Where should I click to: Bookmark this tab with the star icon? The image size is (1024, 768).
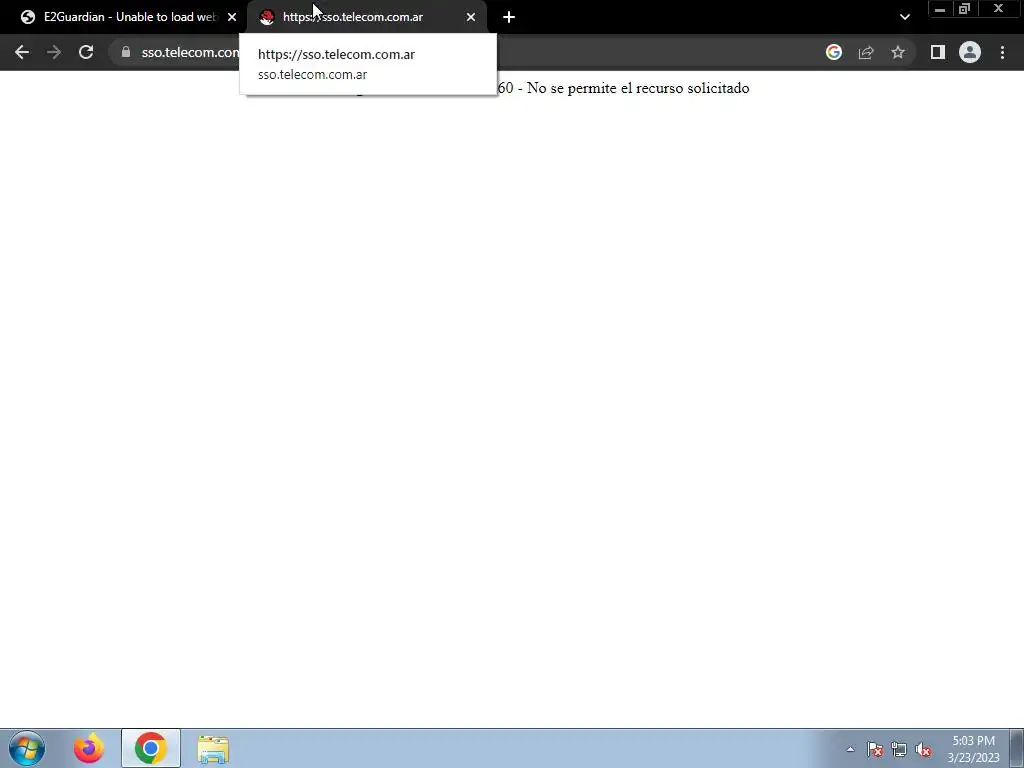[898, 52]
